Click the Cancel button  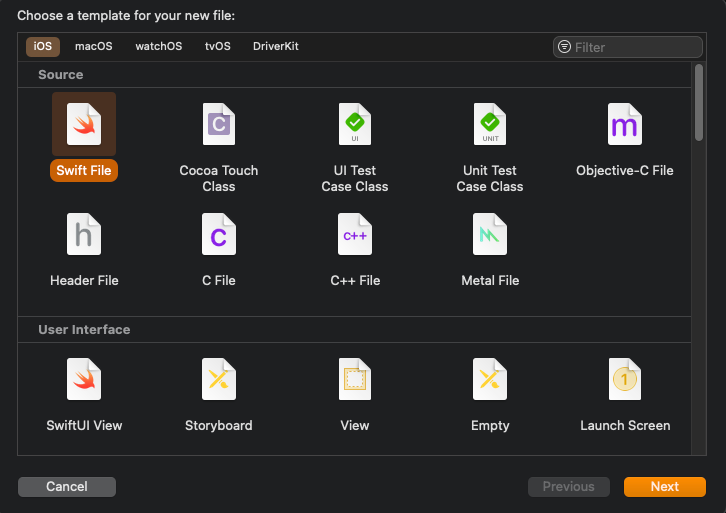pos(67,487)
